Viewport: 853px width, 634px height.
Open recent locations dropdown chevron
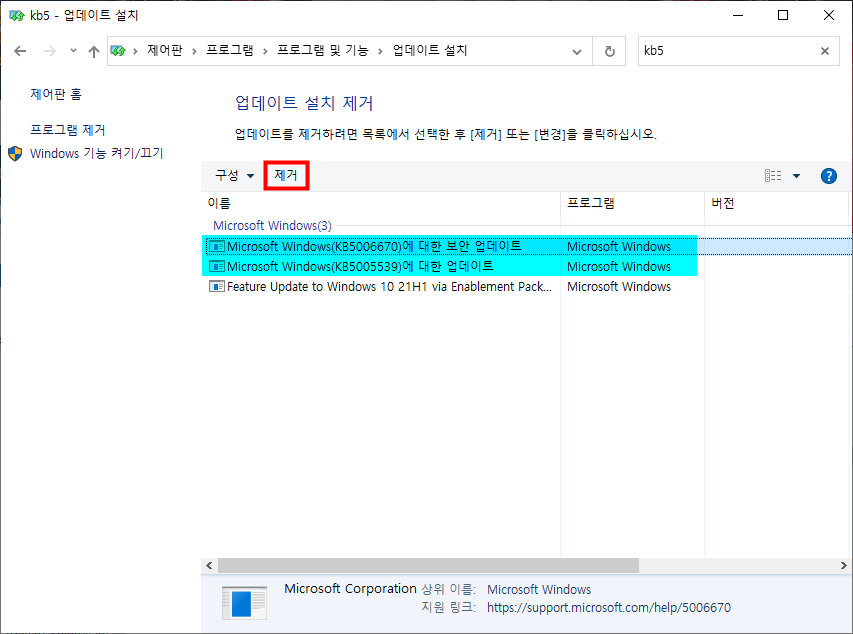point(73,51)
